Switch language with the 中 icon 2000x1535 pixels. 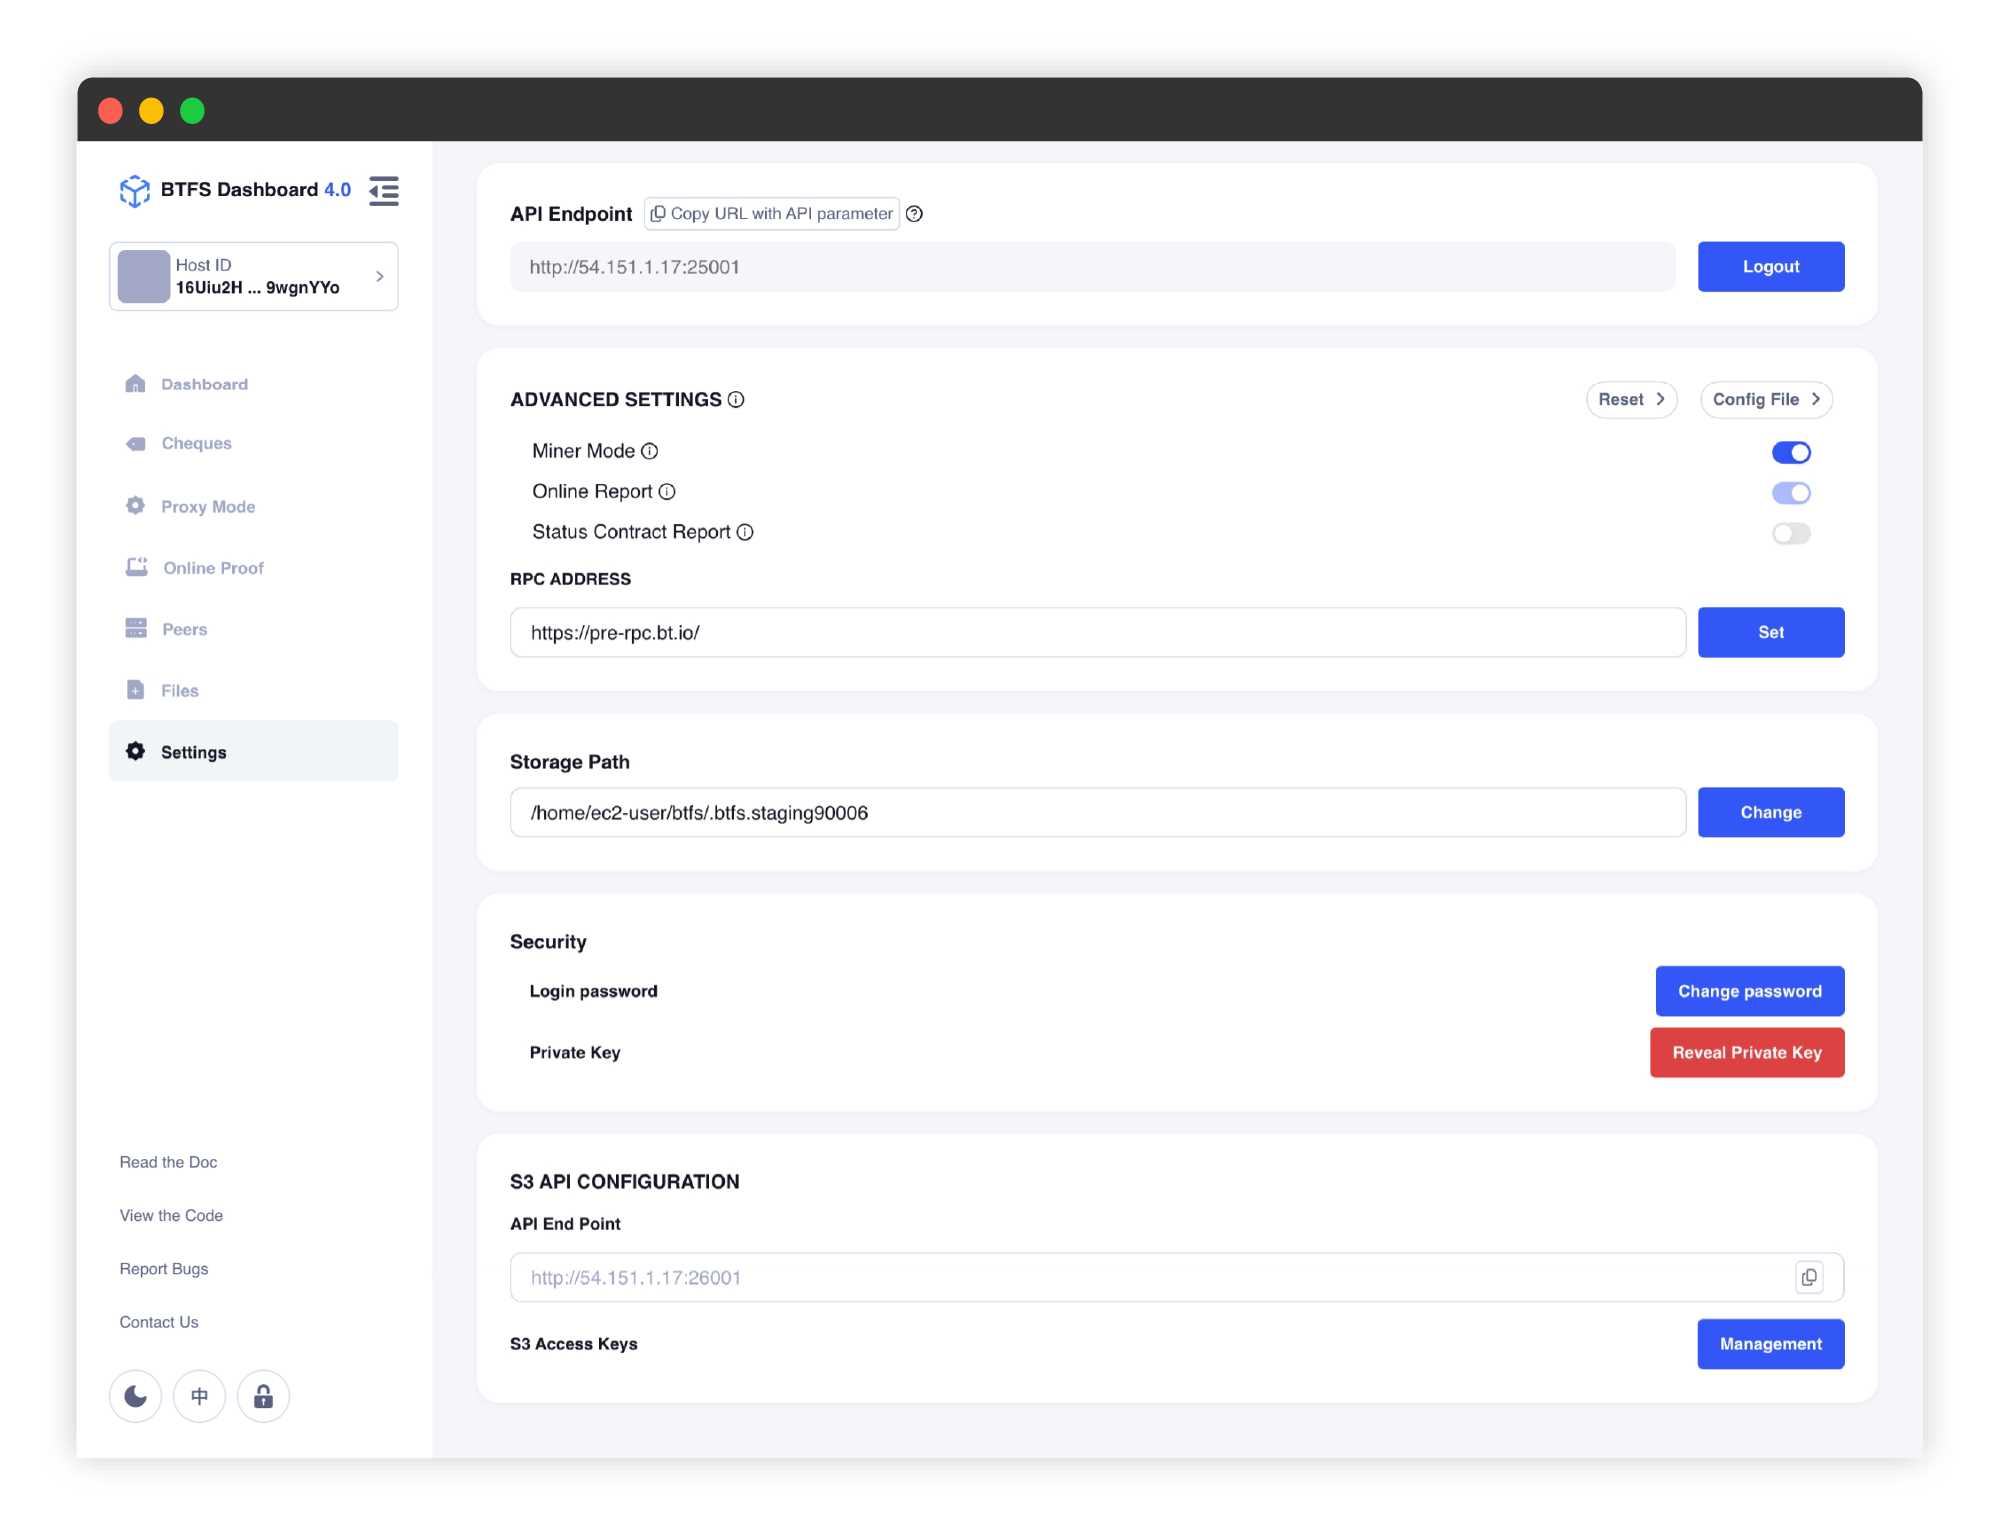(200, 1396)
